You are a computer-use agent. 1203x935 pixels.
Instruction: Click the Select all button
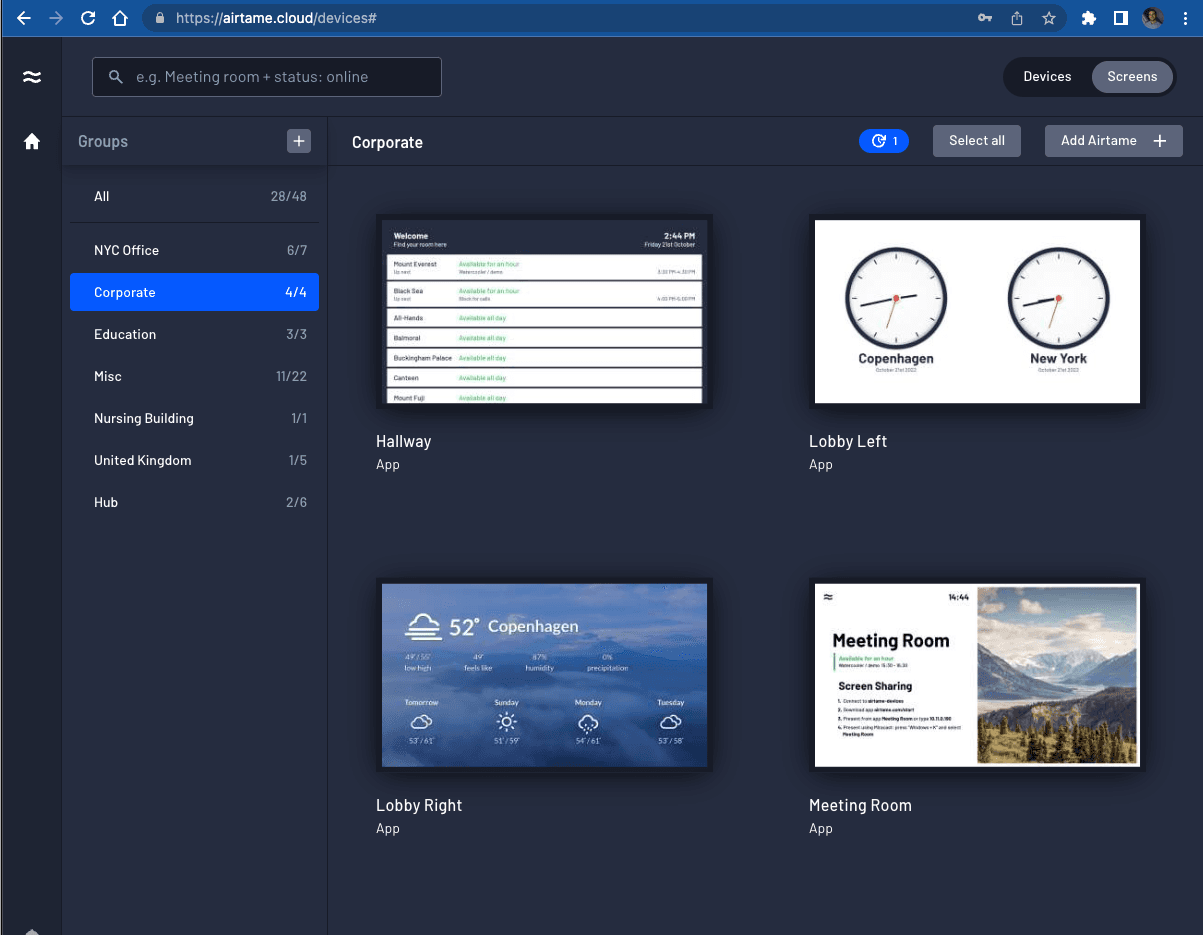[976, 140]
